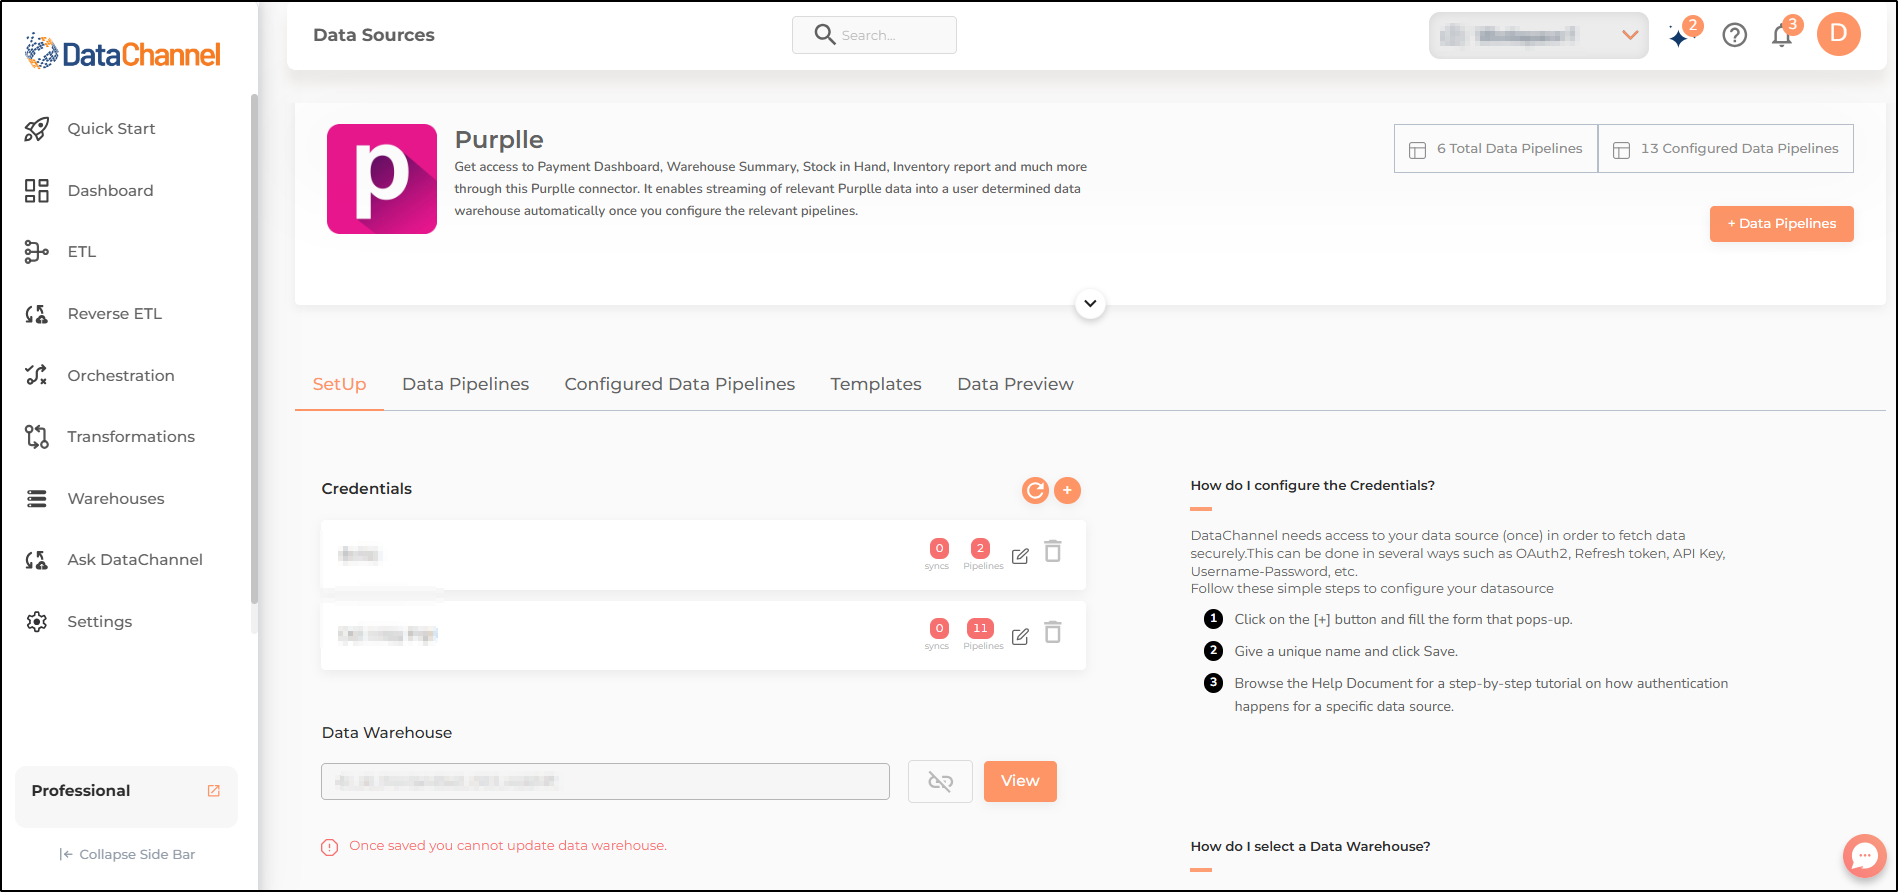Open the chat support bubble
The image size is (1898, 892).
(1865, 856)
